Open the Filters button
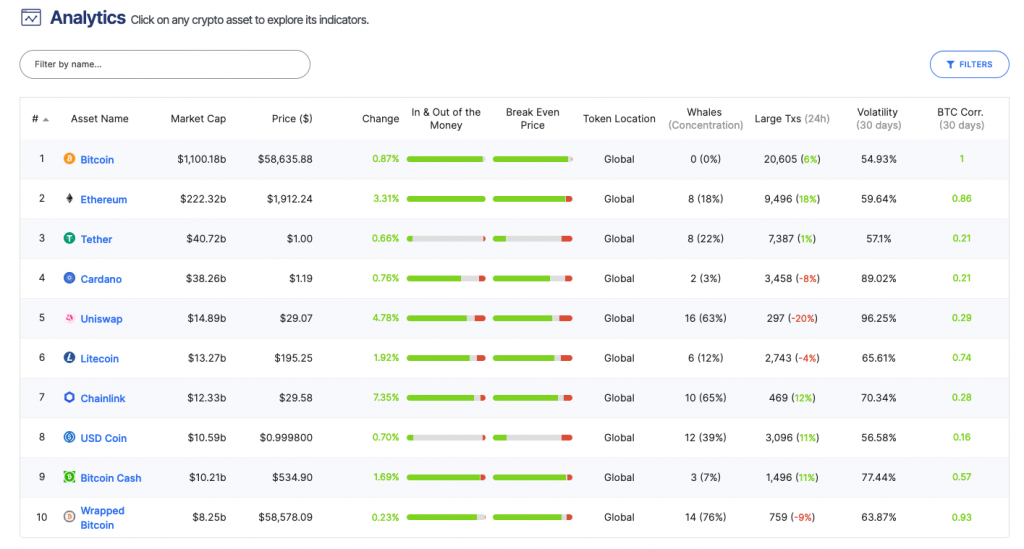This screenshot has width=1024, height=549. [969, 65]
